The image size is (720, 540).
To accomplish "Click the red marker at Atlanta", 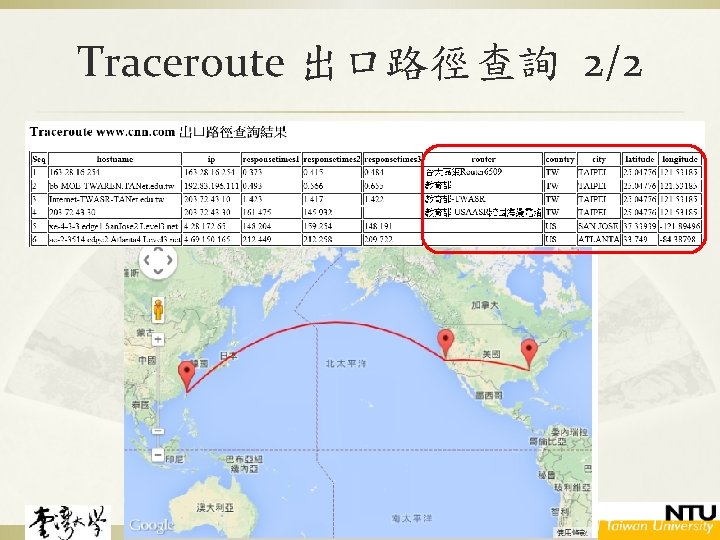I will point(529,354).
